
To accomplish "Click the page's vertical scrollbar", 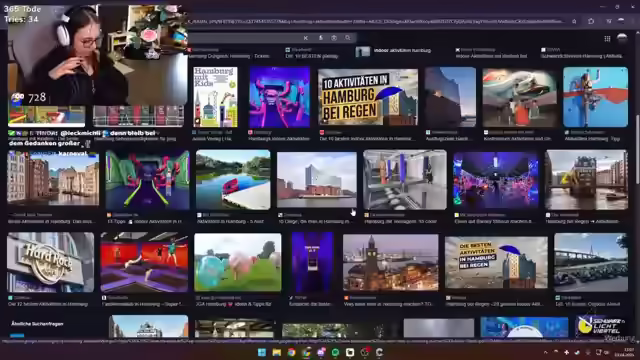I will (x=637, y=151).
